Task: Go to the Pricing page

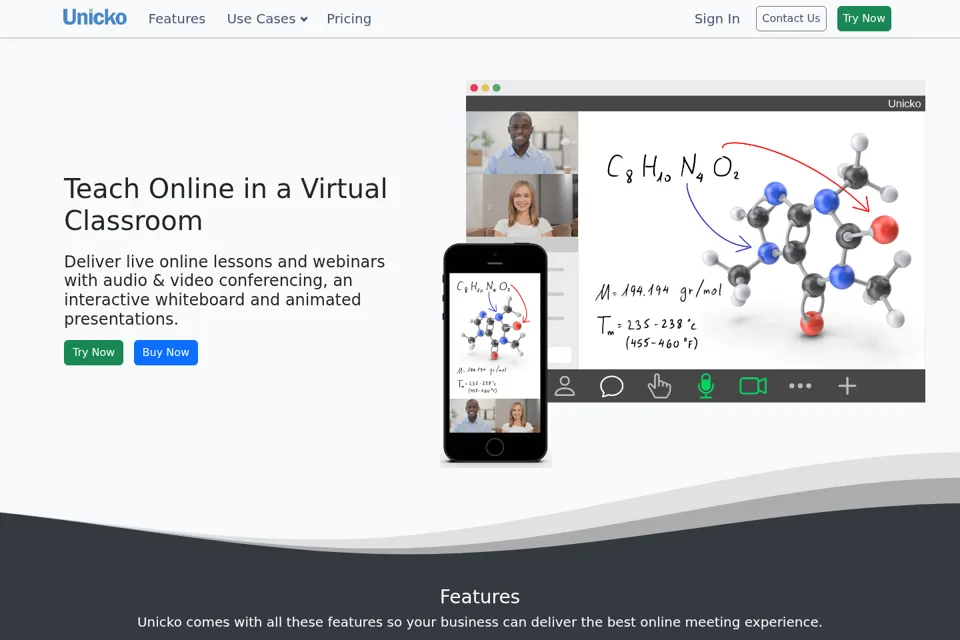Action: 349,19
